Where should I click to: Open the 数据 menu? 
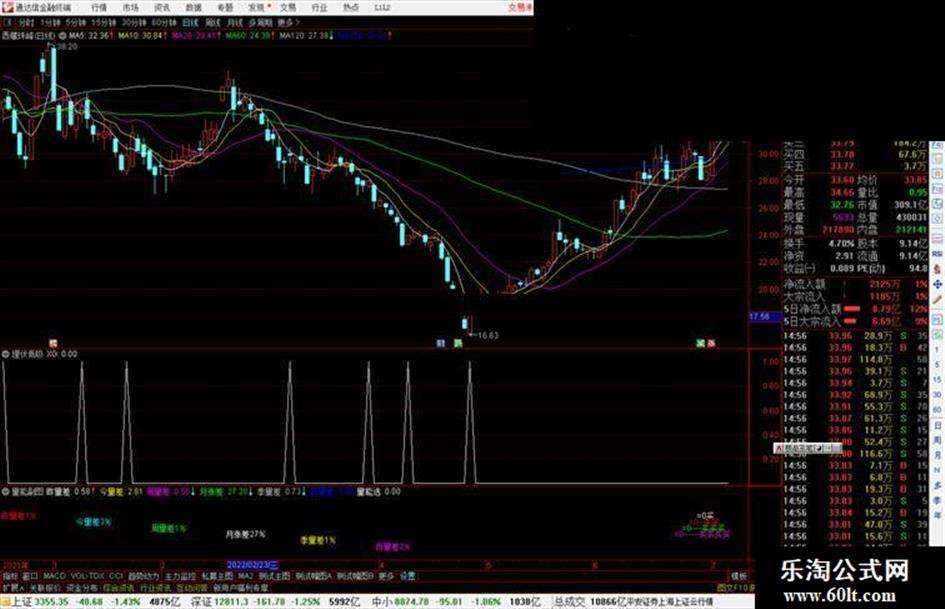[x=193, y=7]
